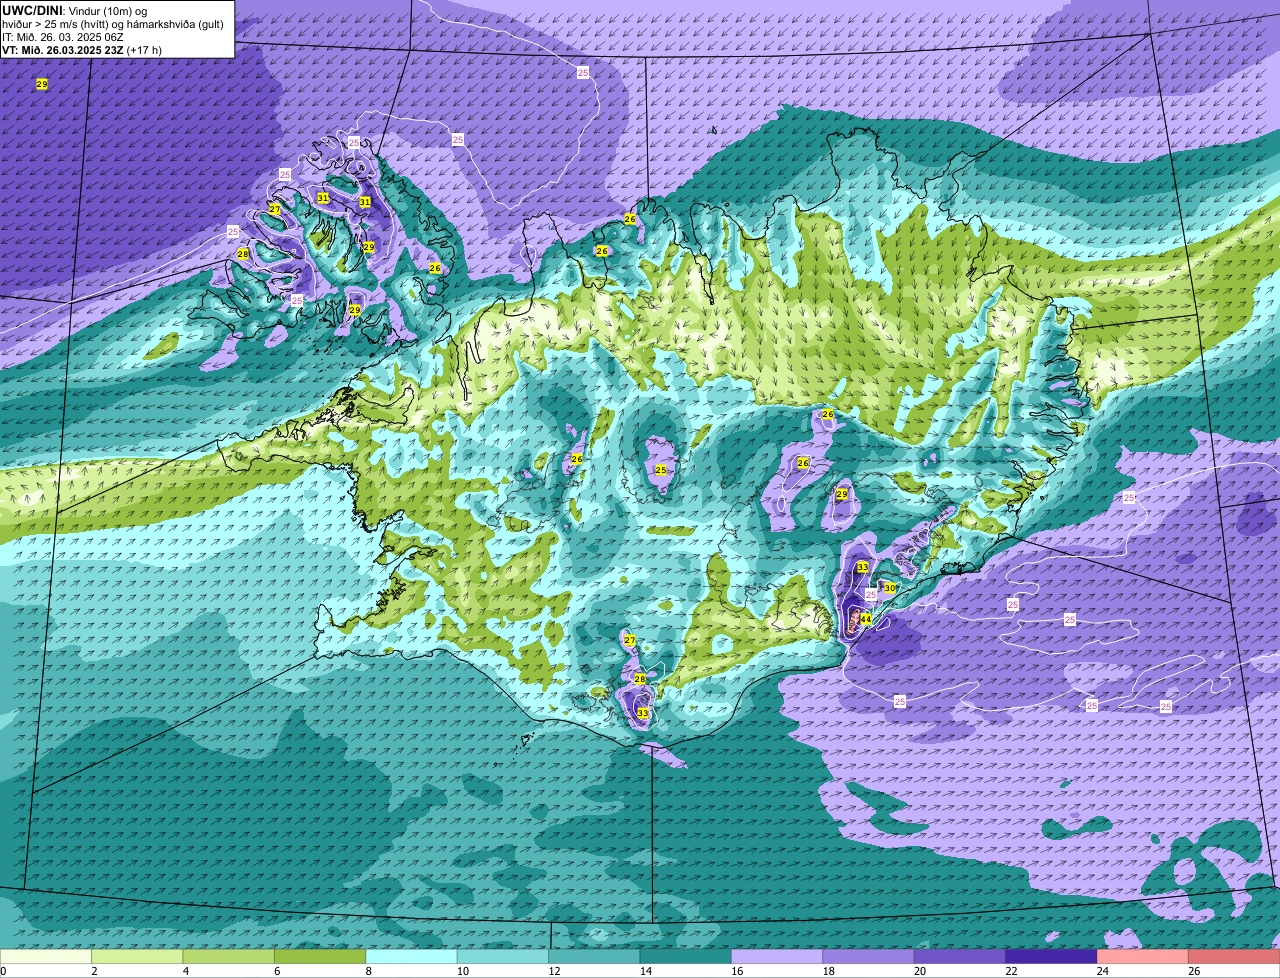Click the 16–18 m/s light lavender legend swatch
The height and width of the screenshot is (978, 1280).
tap(777, 957)
